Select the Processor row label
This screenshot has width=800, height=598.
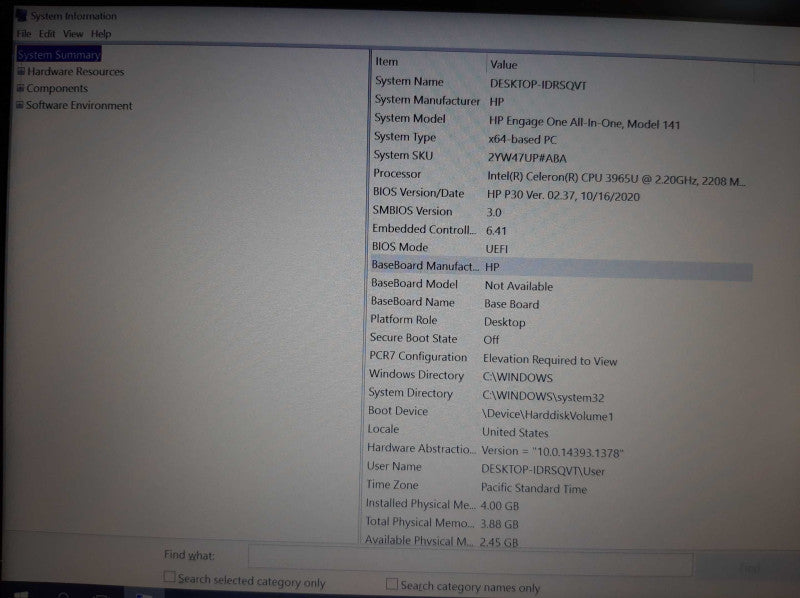[397, 173]
